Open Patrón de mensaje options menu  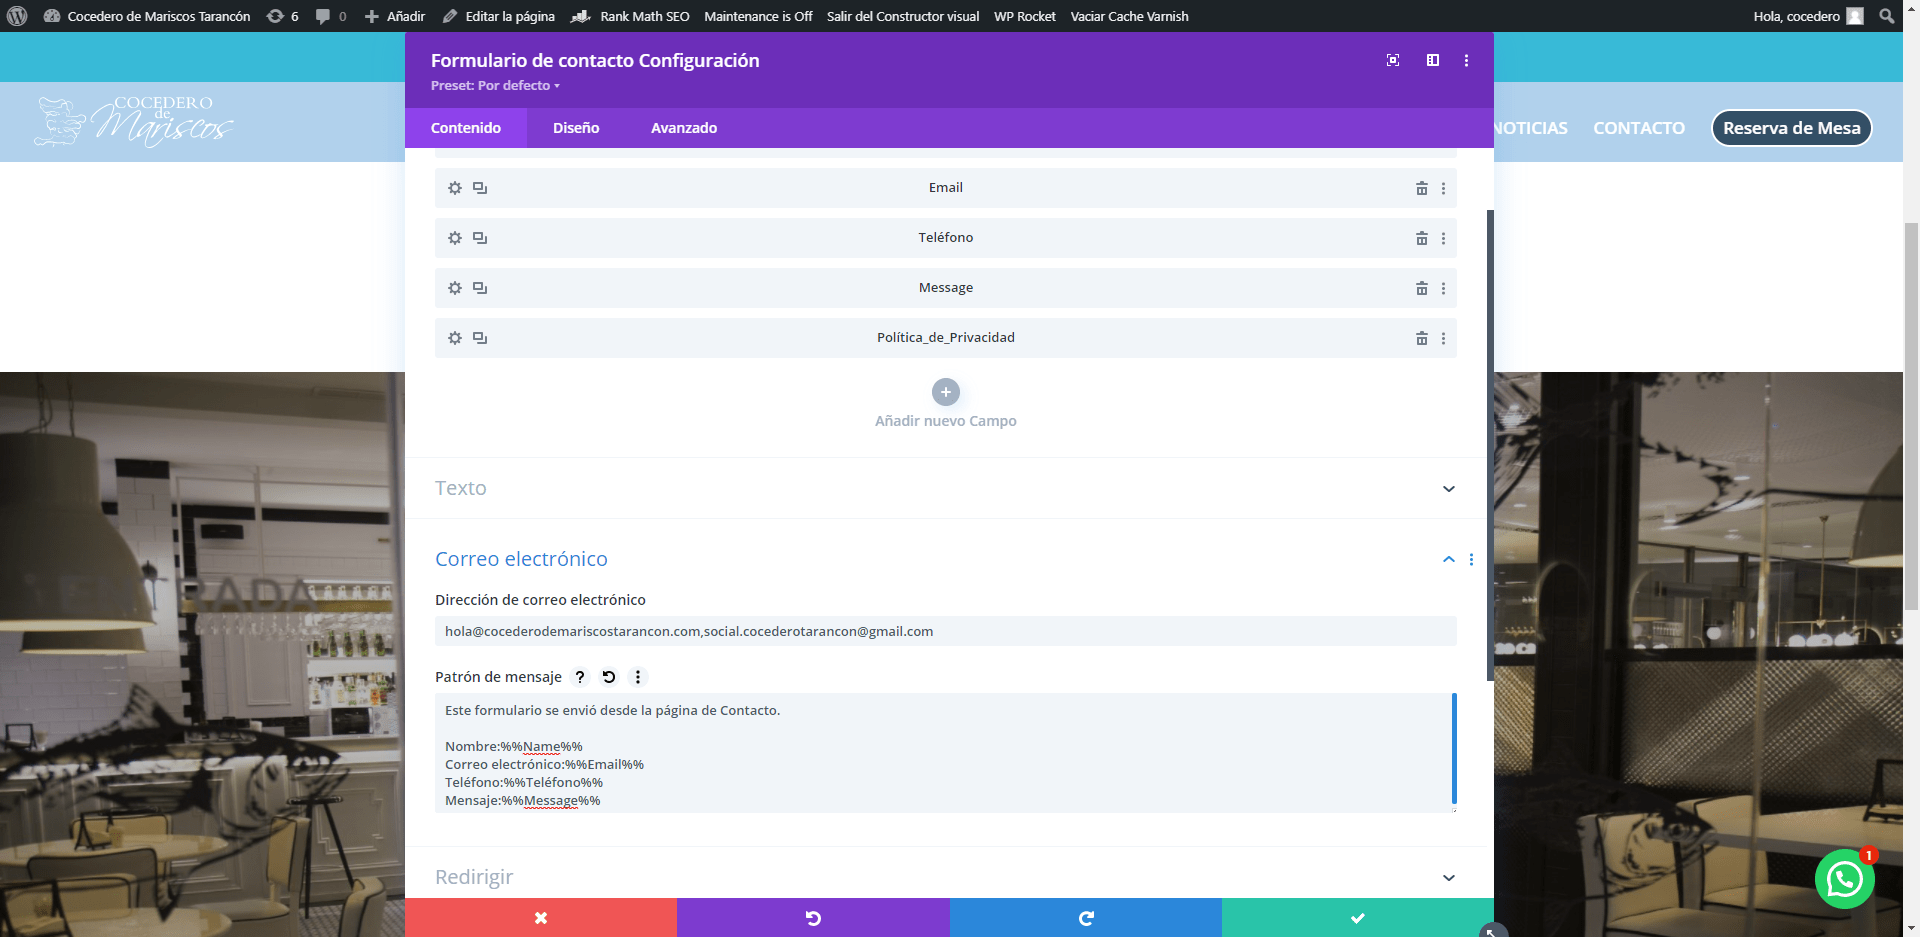coord(638,677)
